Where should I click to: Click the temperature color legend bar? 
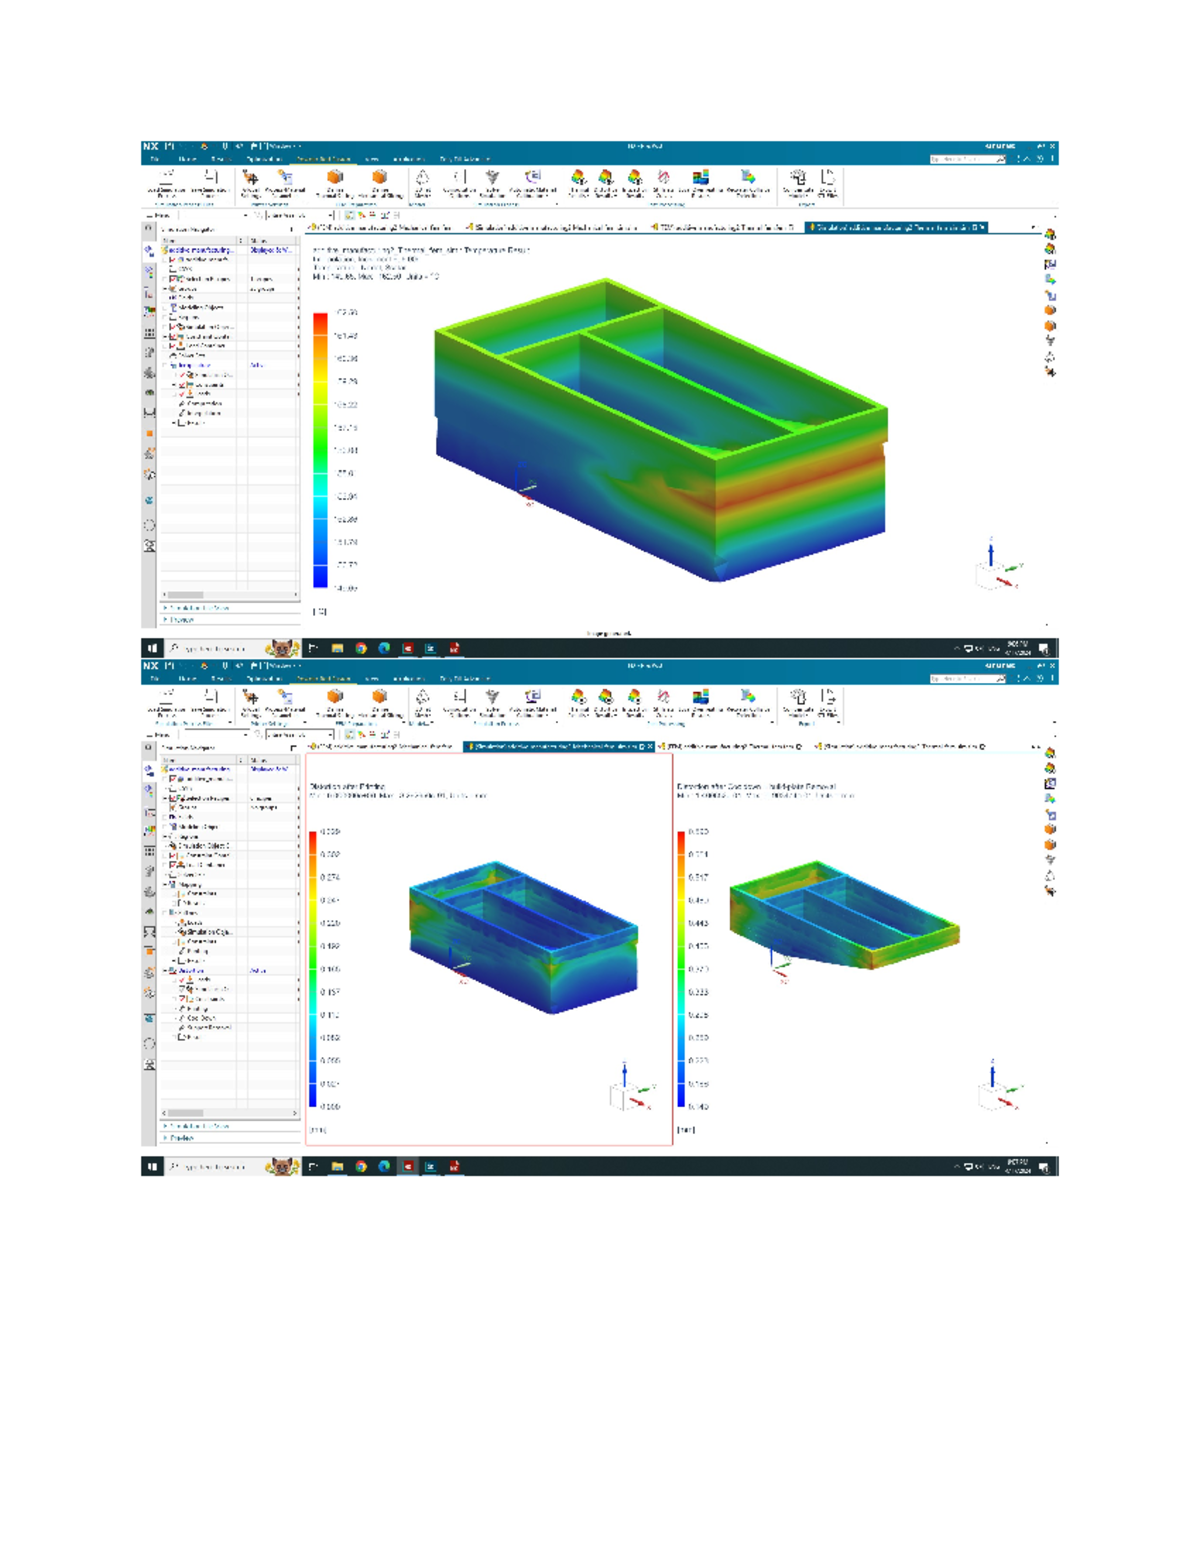[320, 450]
